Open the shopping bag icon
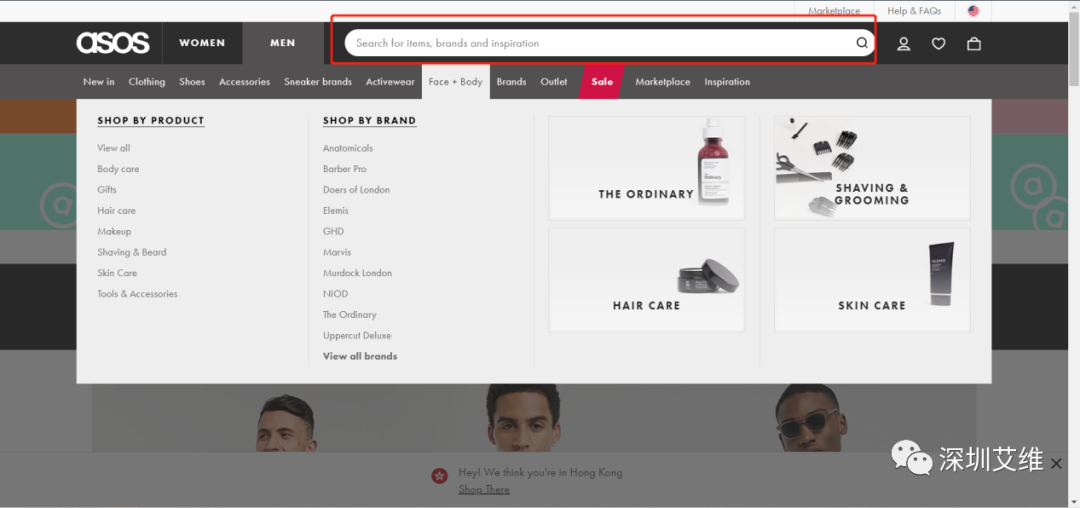 [973, 43]
